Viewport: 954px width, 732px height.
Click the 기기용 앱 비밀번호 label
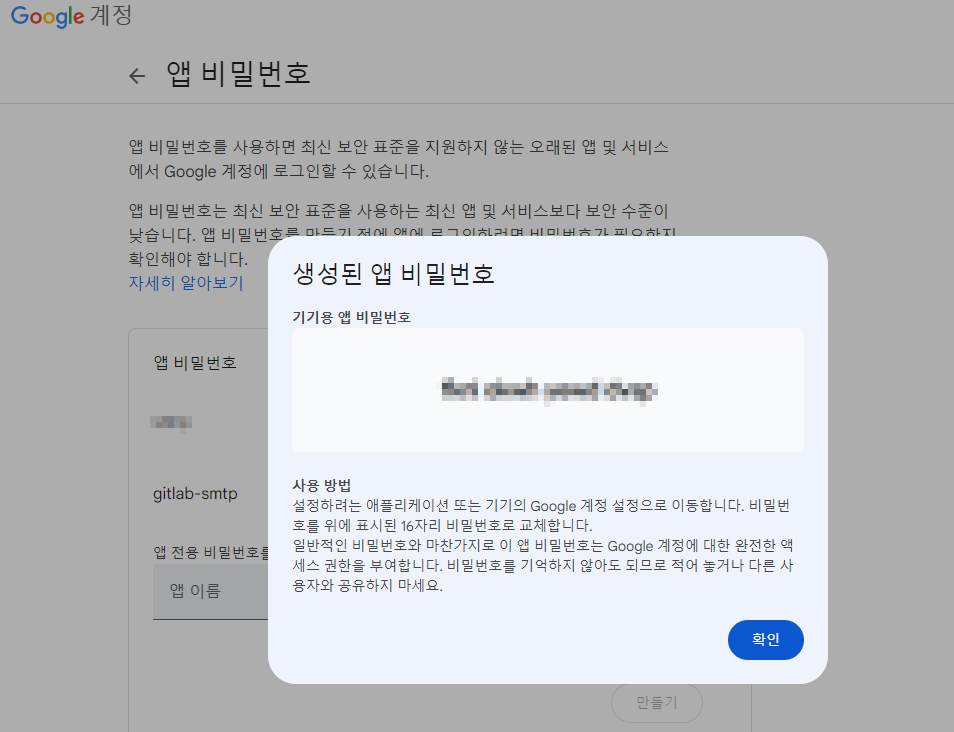coord(352,317)
